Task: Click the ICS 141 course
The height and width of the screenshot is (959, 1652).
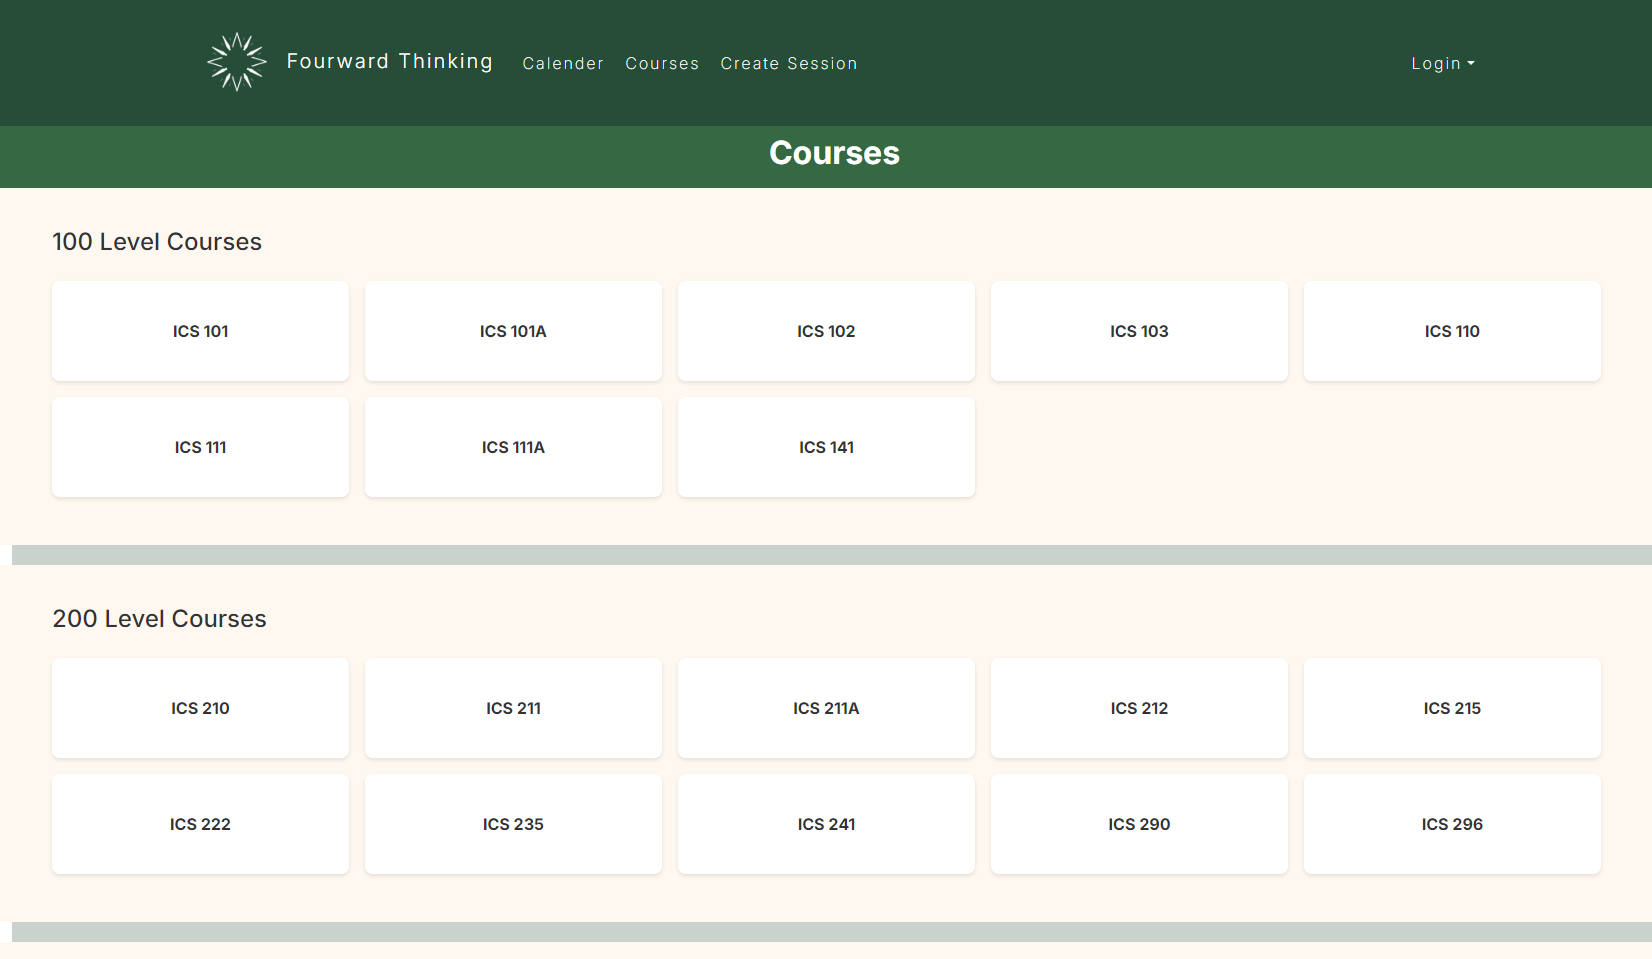Action: click(826, 447)
